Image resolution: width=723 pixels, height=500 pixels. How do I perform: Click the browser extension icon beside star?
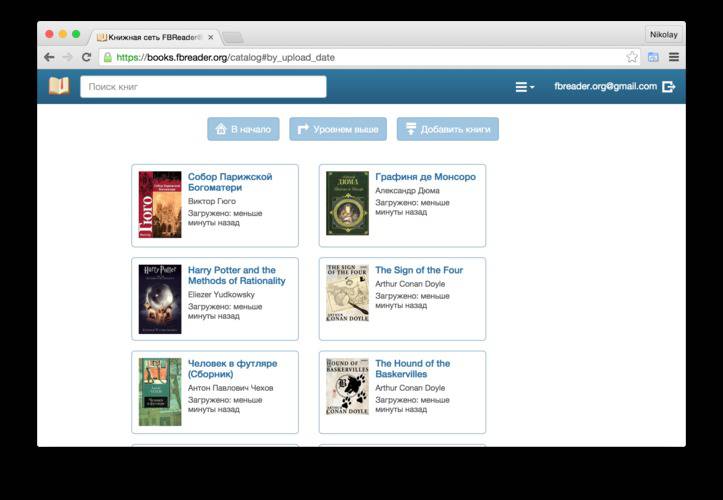(x=653, y=58)
